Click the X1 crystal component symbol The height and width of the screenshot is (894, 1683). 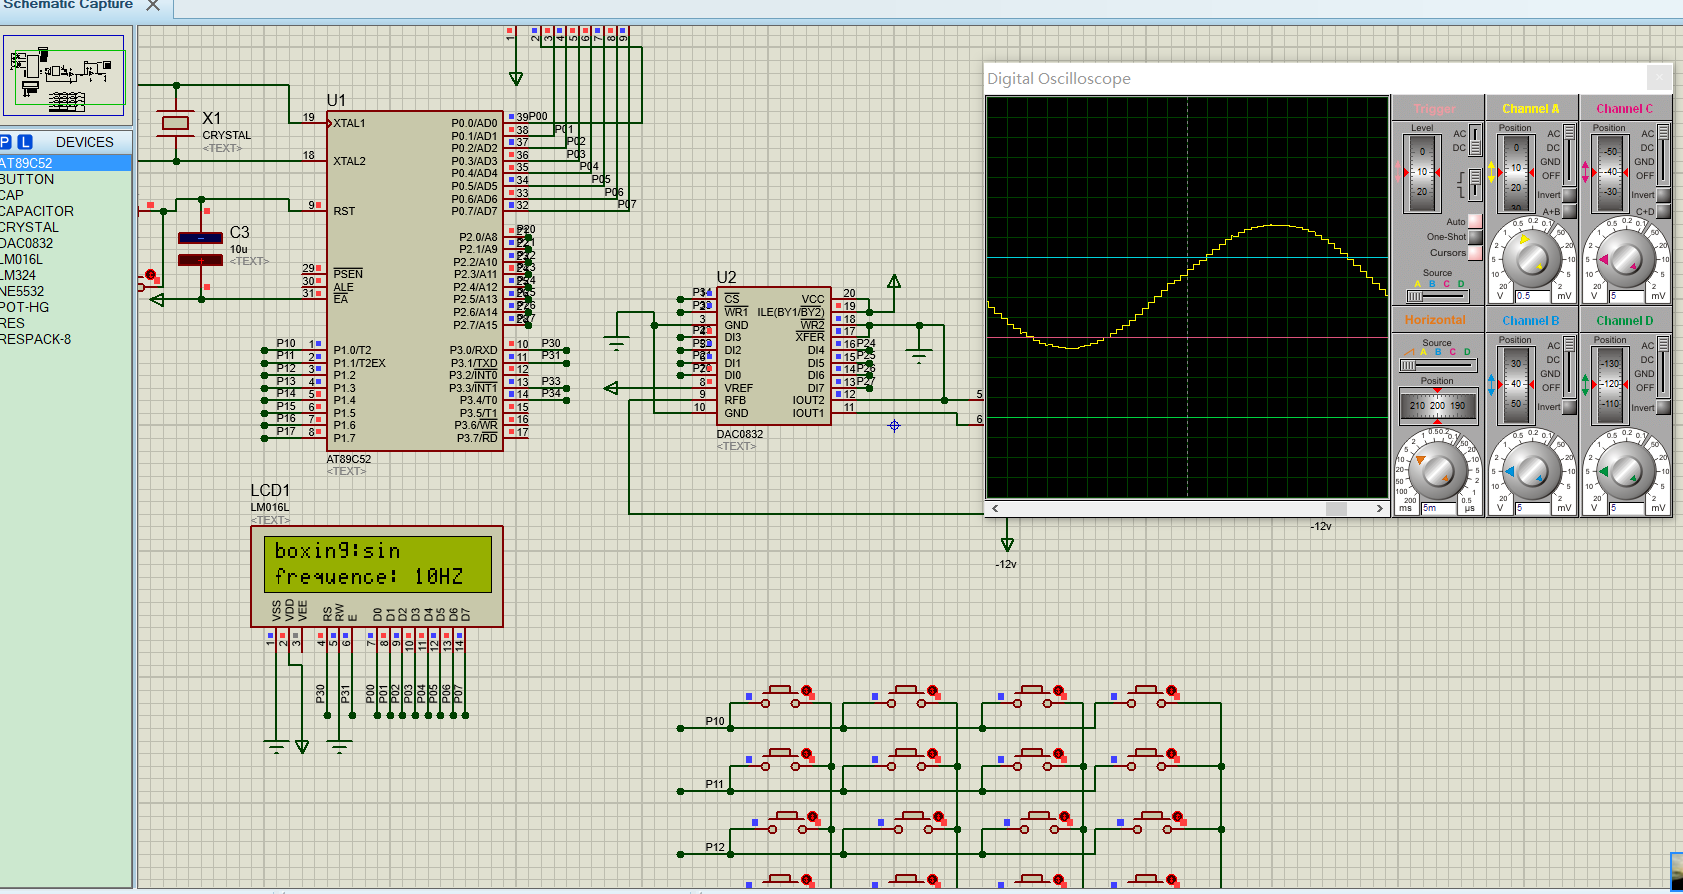176,123
